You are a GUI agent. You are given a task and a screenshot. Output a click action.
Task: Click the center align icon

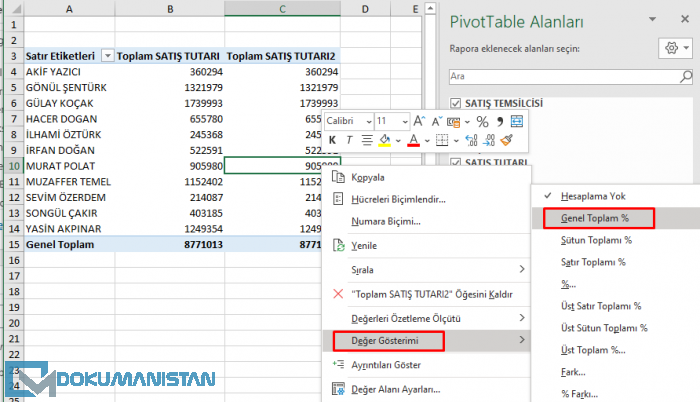pos(367,140)
